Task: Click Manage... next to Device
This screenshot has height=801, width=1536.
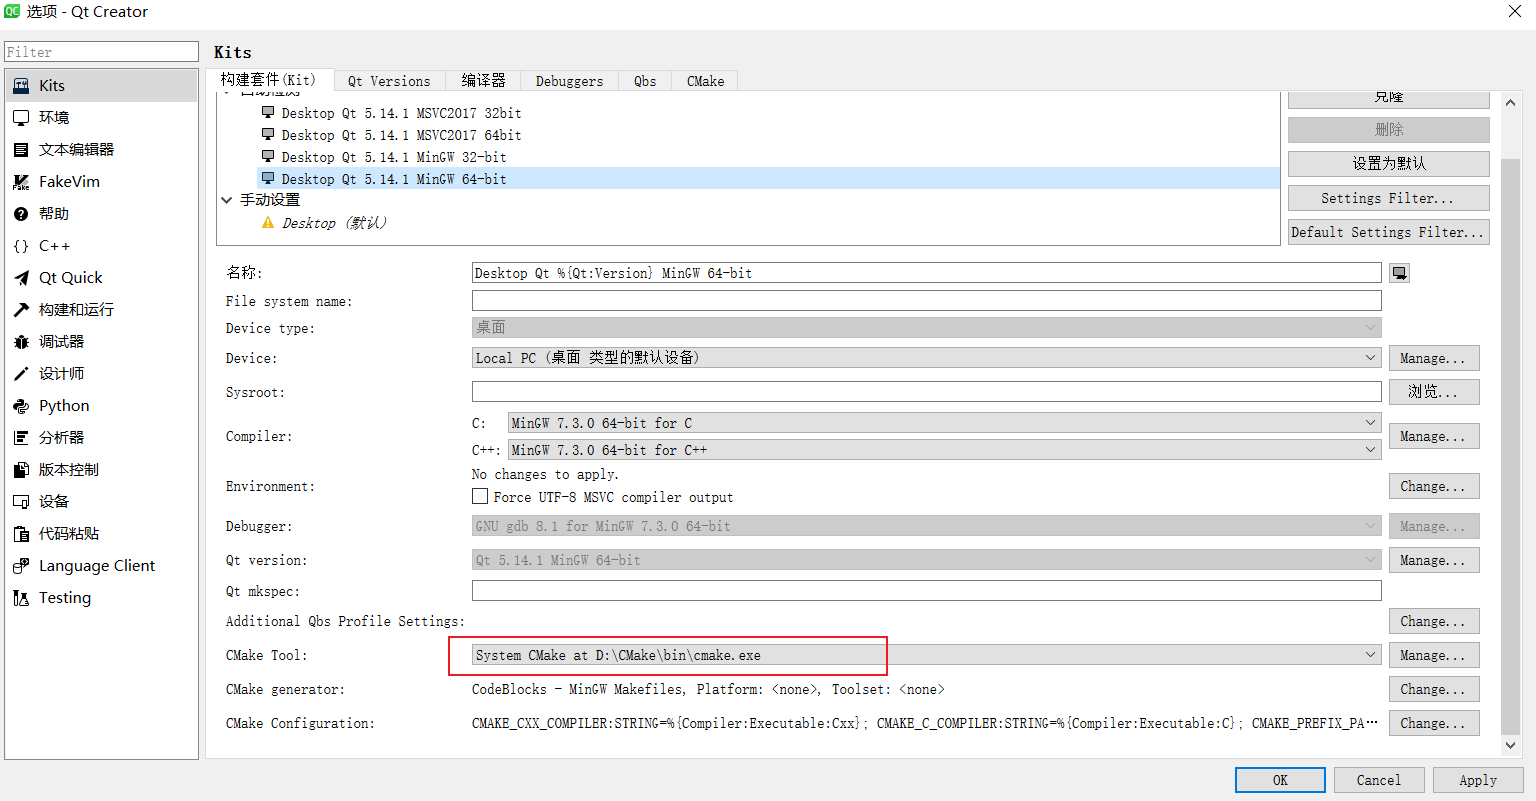Action: click(x=1434, y=358)
